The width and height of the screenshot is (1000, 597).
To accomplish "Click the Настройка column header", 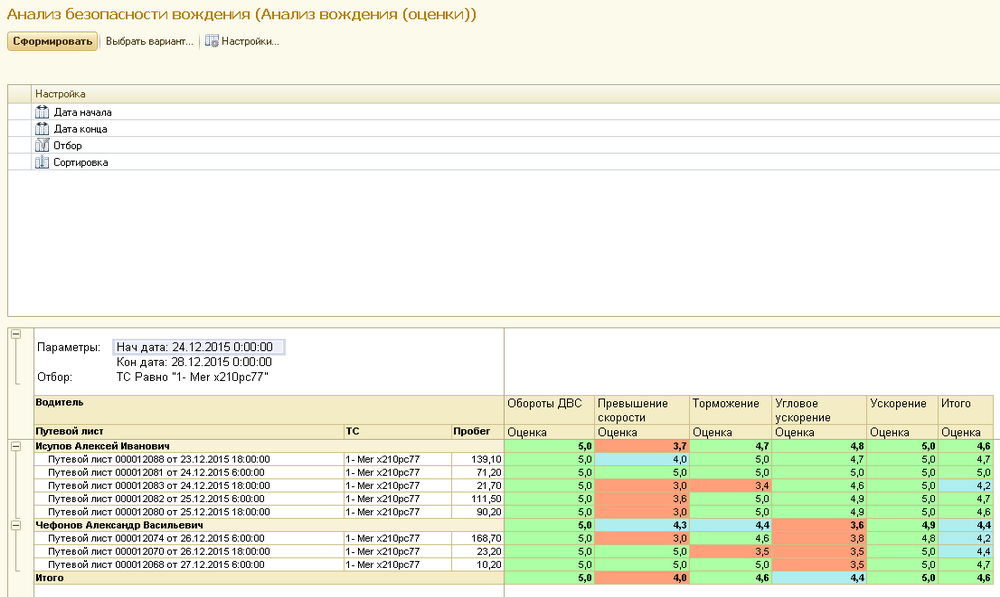I will 61,94.
